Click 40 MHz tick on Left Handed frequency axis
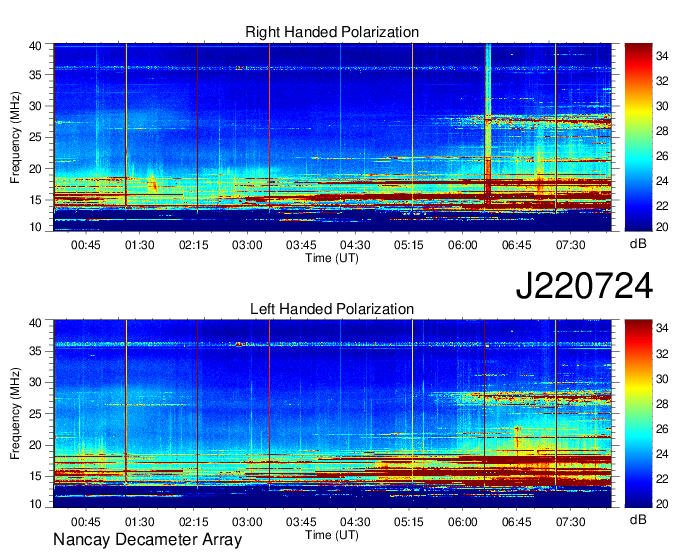680x552 pixels. (x=36, y=323)
